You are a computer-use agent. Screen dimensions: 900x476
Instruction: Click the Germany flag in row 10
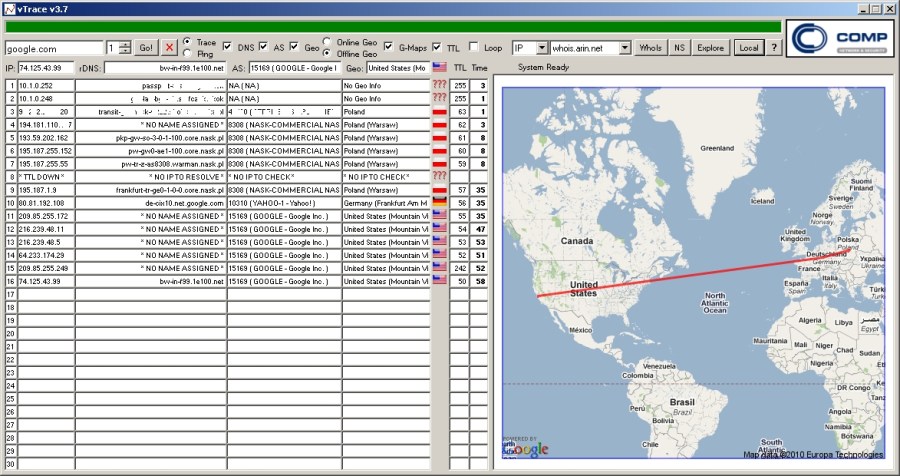tap(440, 203)
